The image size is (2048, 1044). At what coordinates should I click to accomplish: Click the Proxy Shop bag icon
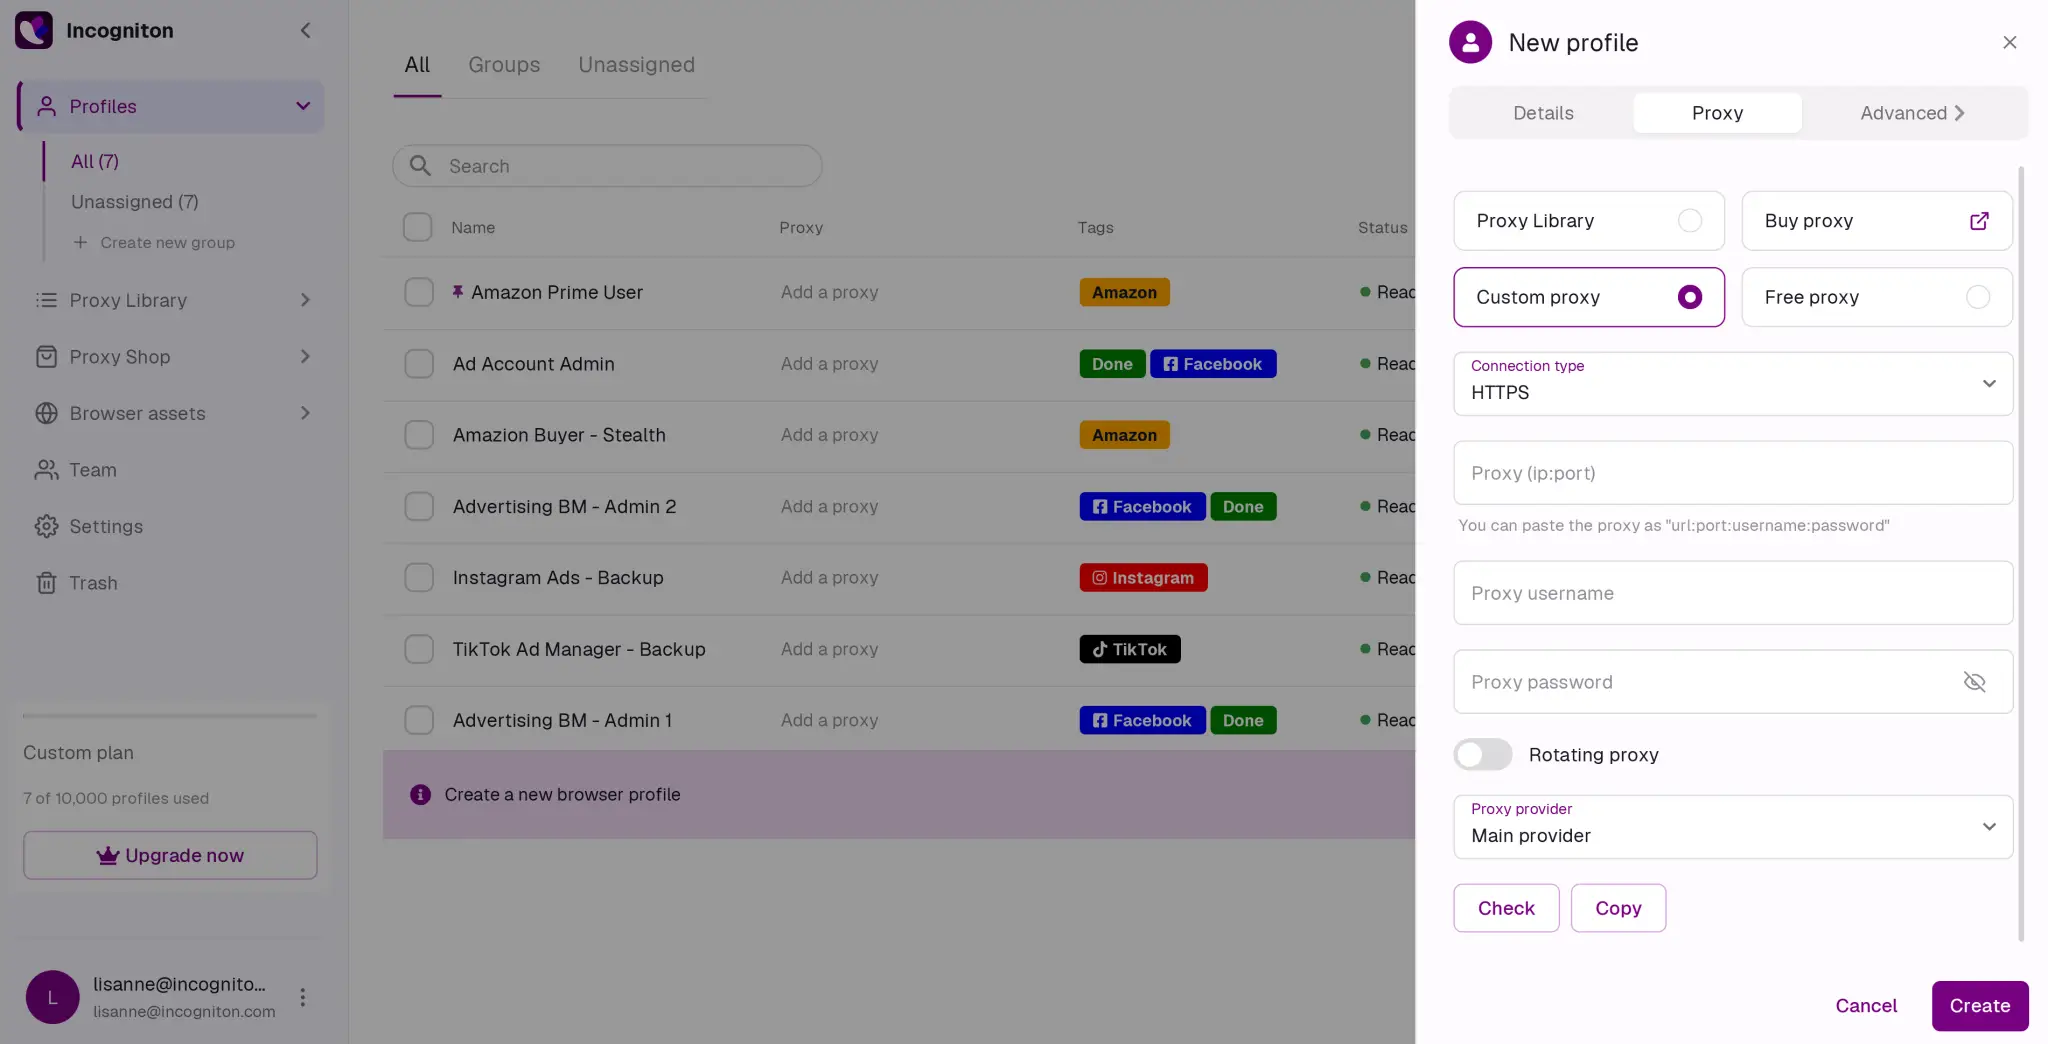(46, 357)
